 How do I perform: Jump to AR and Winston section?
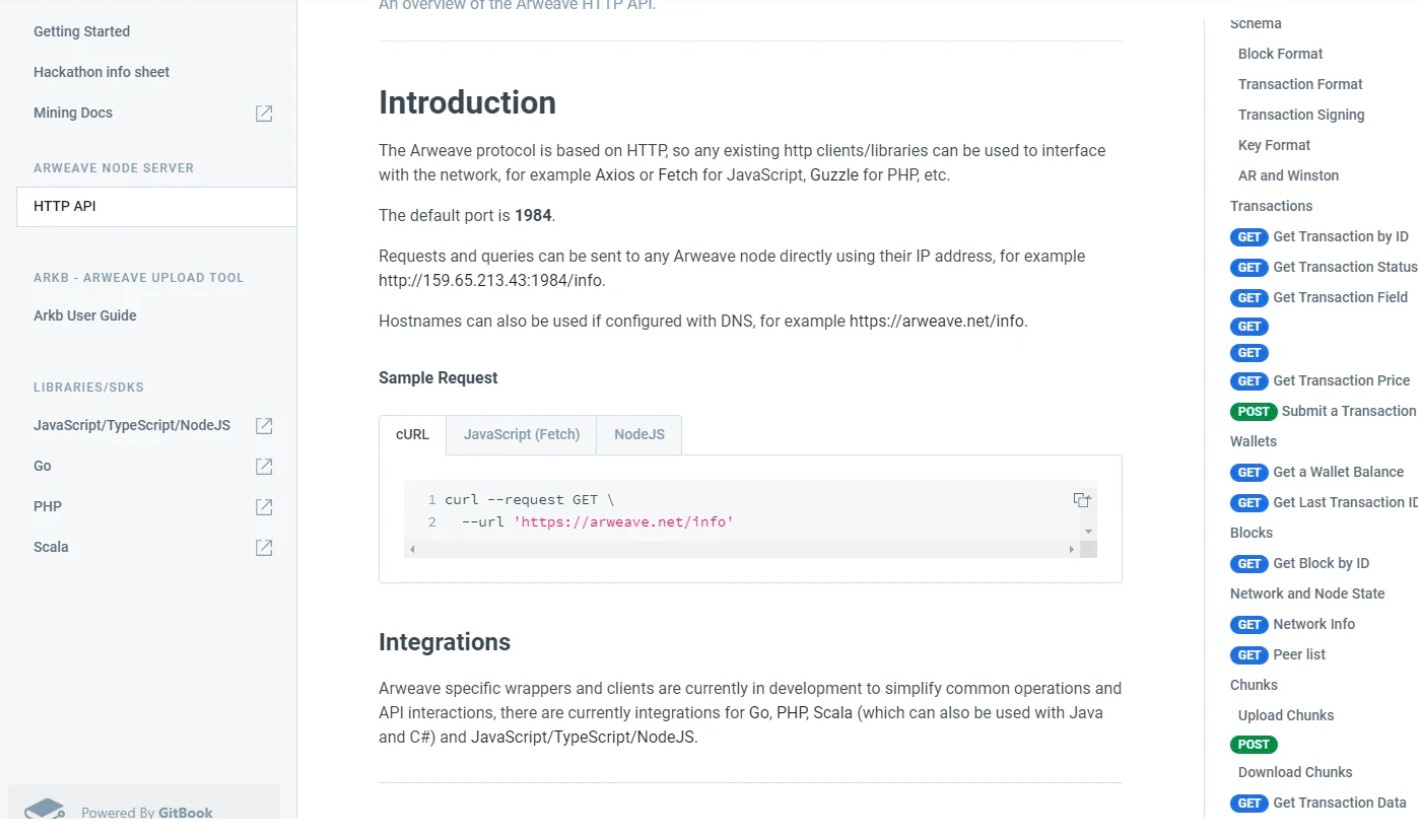[1288, 176]
